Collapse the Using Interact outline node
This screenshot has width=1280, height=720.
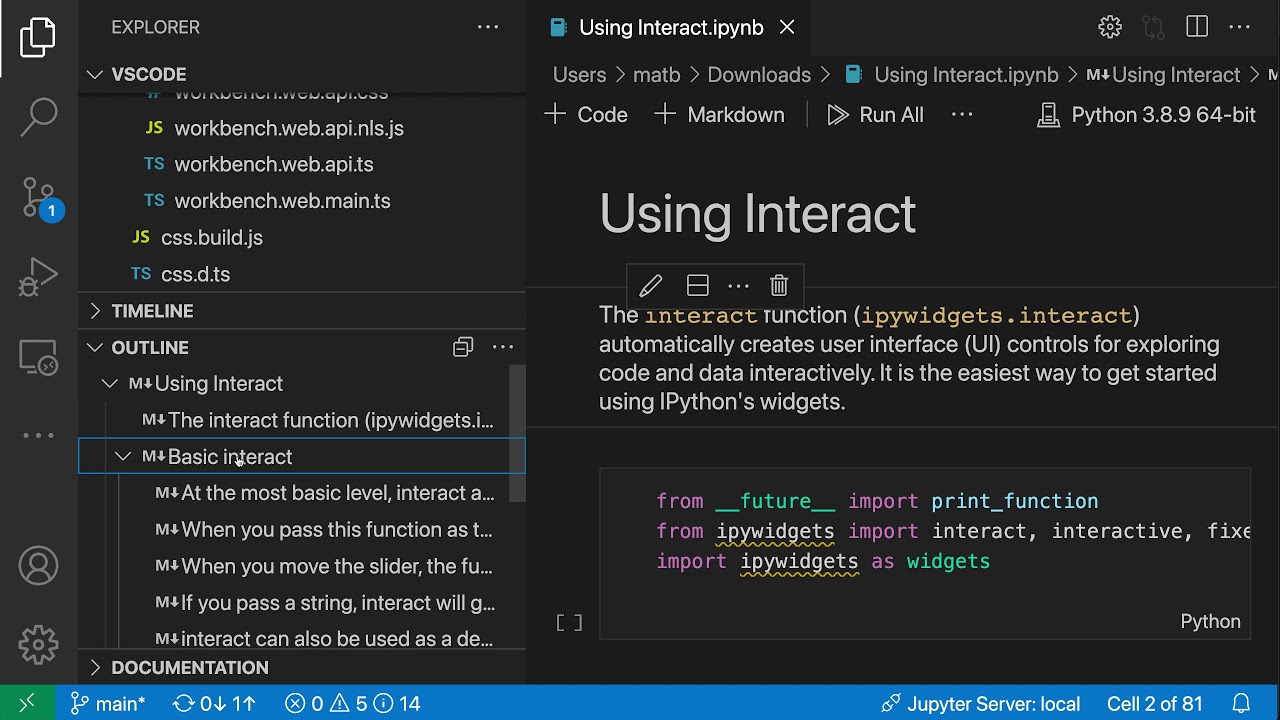pyautogui.click(x=109, y=383)
